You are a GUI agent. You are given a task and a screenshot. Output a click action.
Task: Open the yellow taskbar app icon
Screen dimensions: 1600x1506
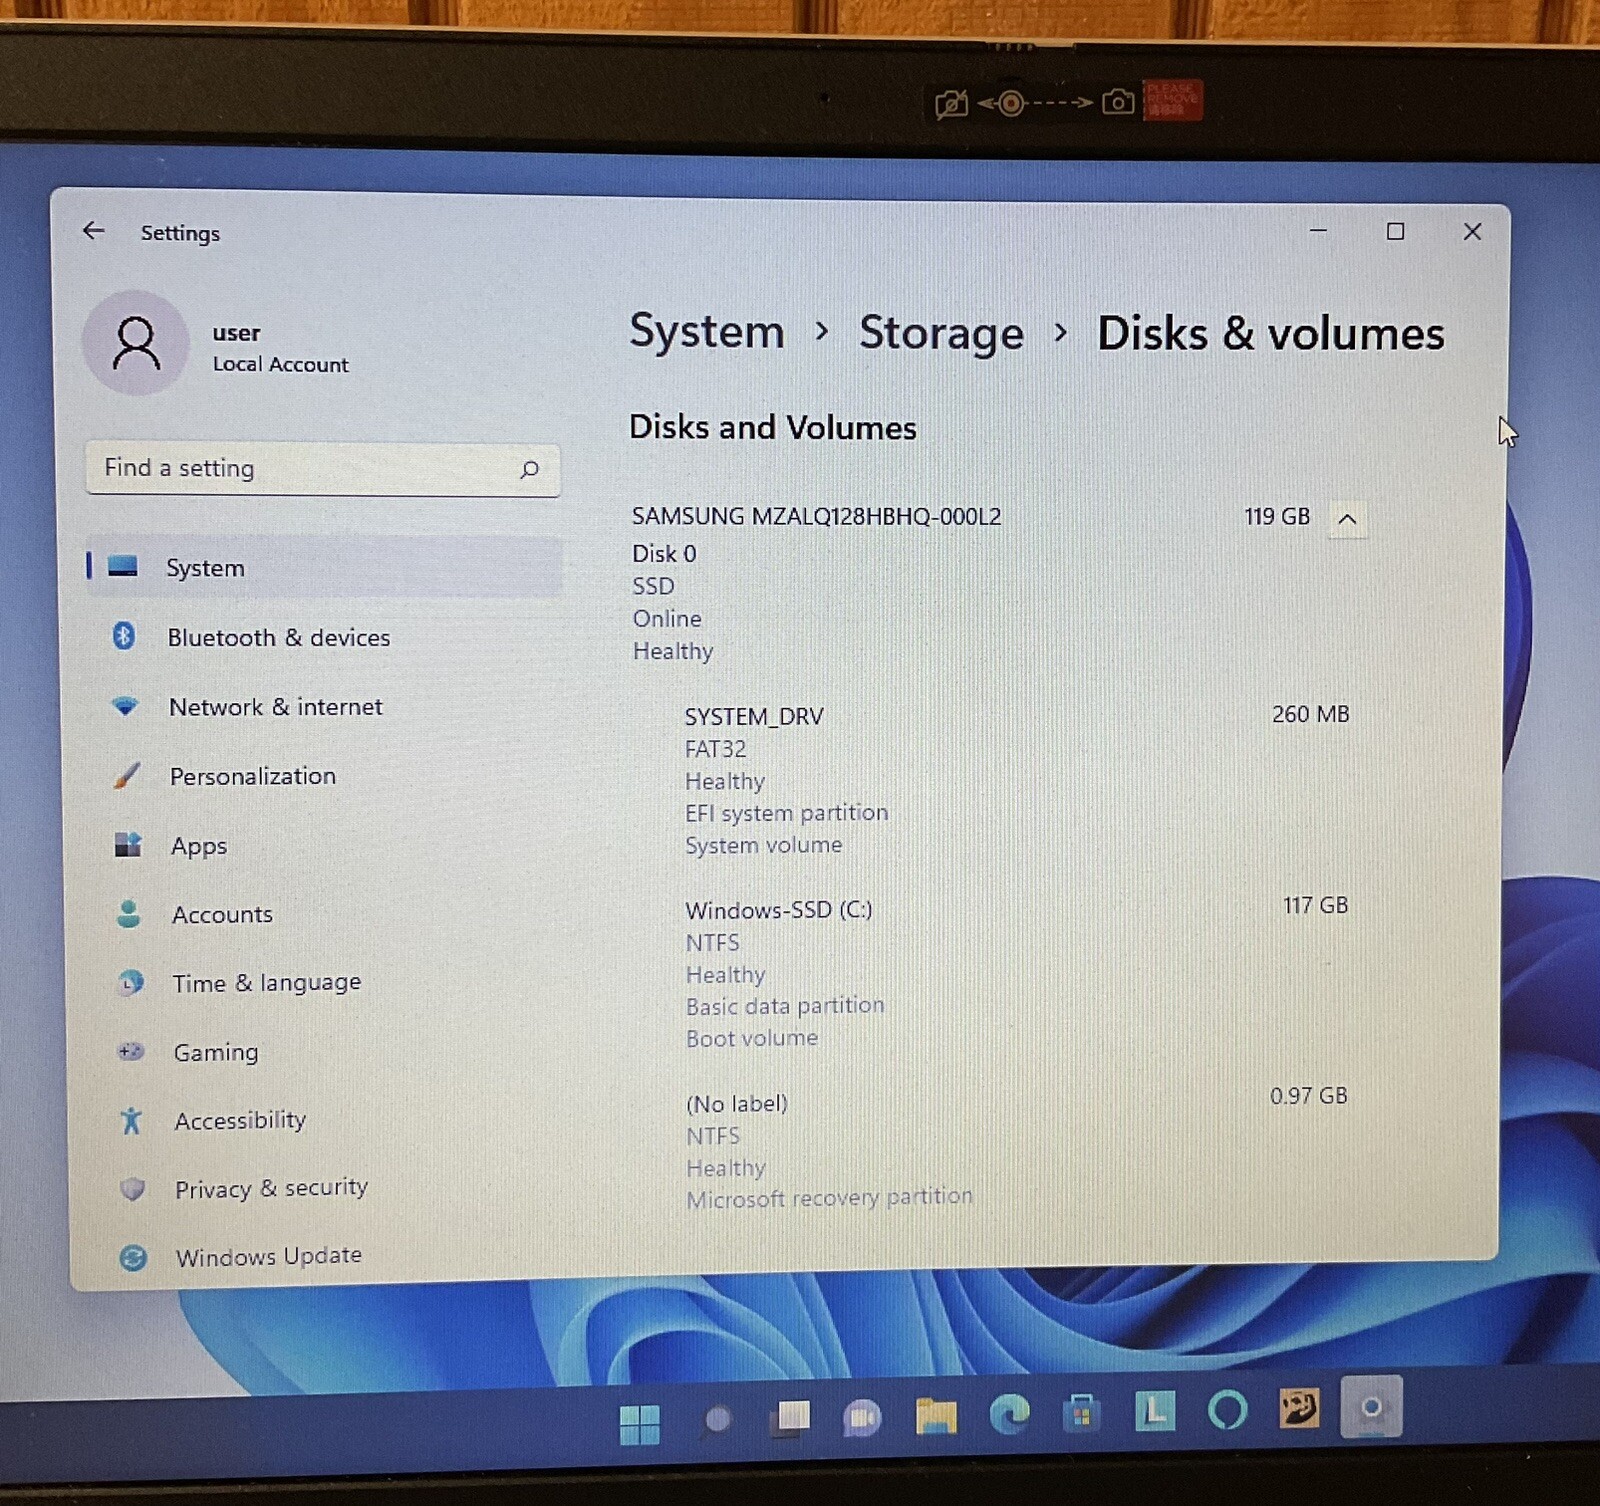pyautogui.click(x=1299, y=1408)
